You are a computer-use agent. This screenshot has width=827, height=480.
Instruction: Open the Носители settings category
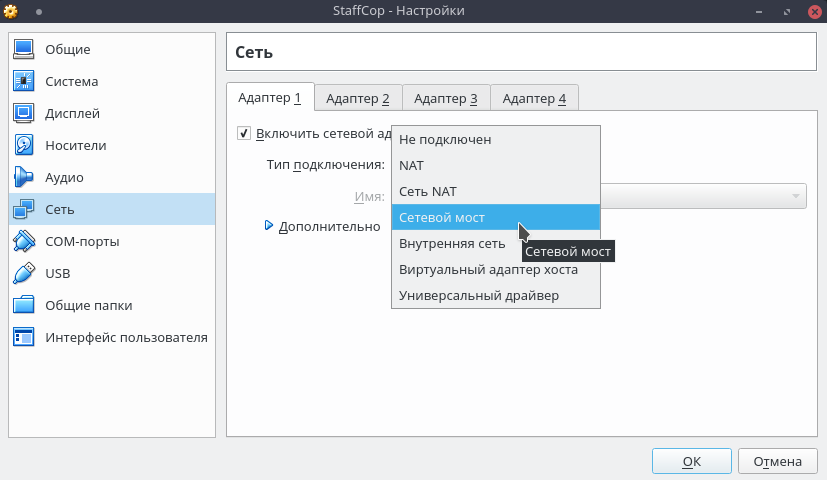[112, 145]
